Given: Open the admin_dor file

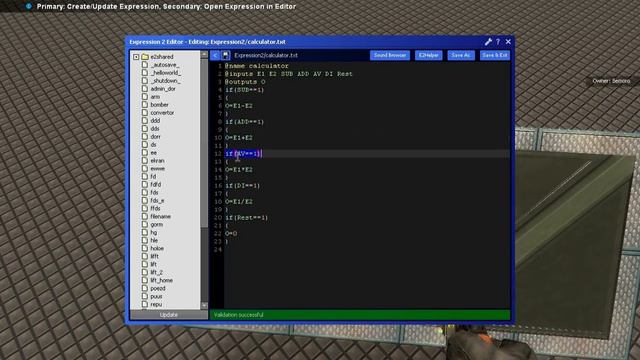Looking at the screenshot, I should click(163, 89).
